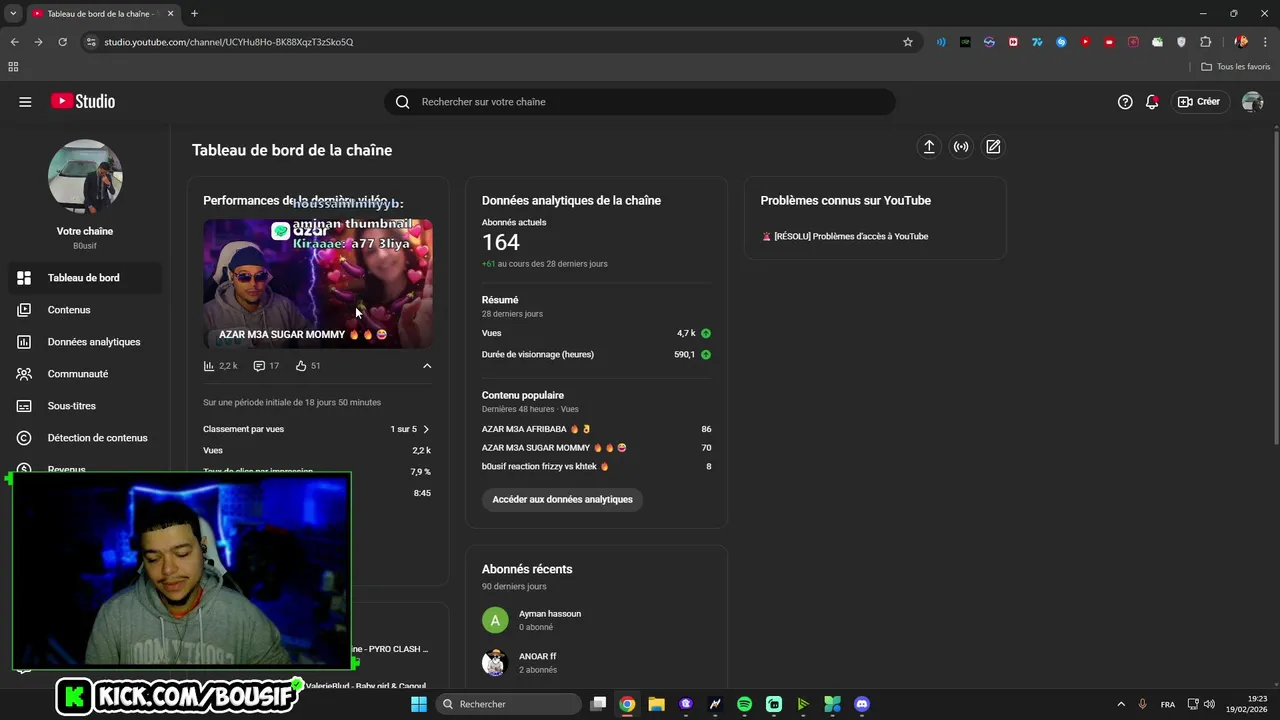Viewport: 1280px width, 720px height.
Task: Open File Explorer from the taskbar
Action: [x=656, y=704]
